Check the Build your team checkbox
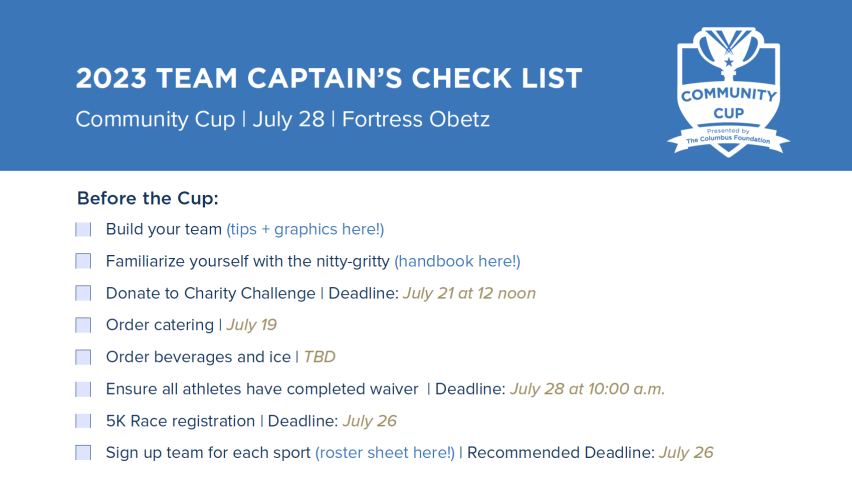 pos(83,230)
